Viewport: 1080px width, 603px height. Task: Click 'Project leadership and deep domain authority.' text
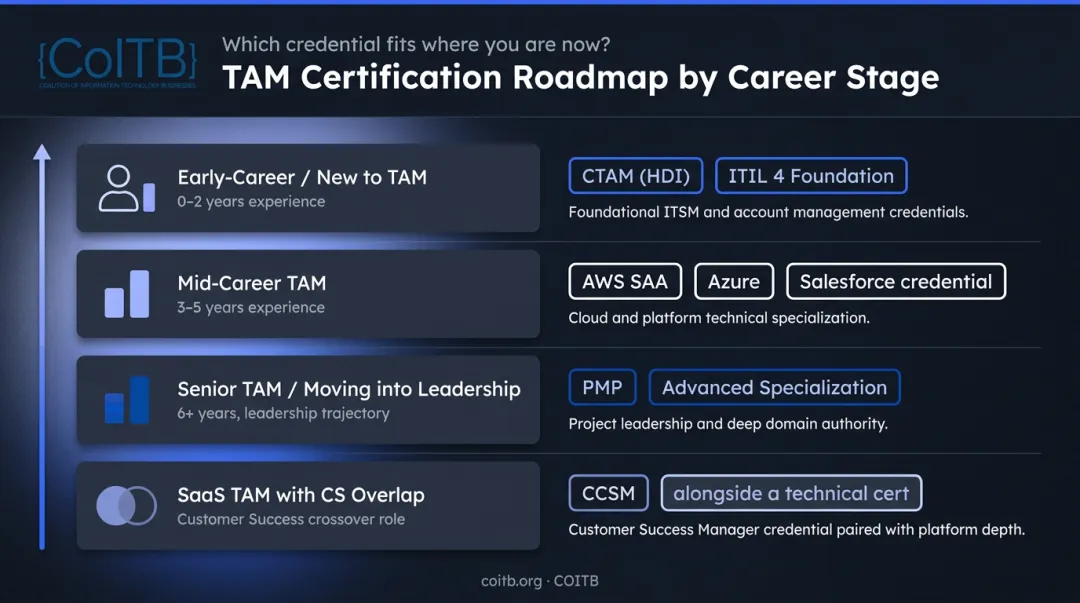(727, 424)
